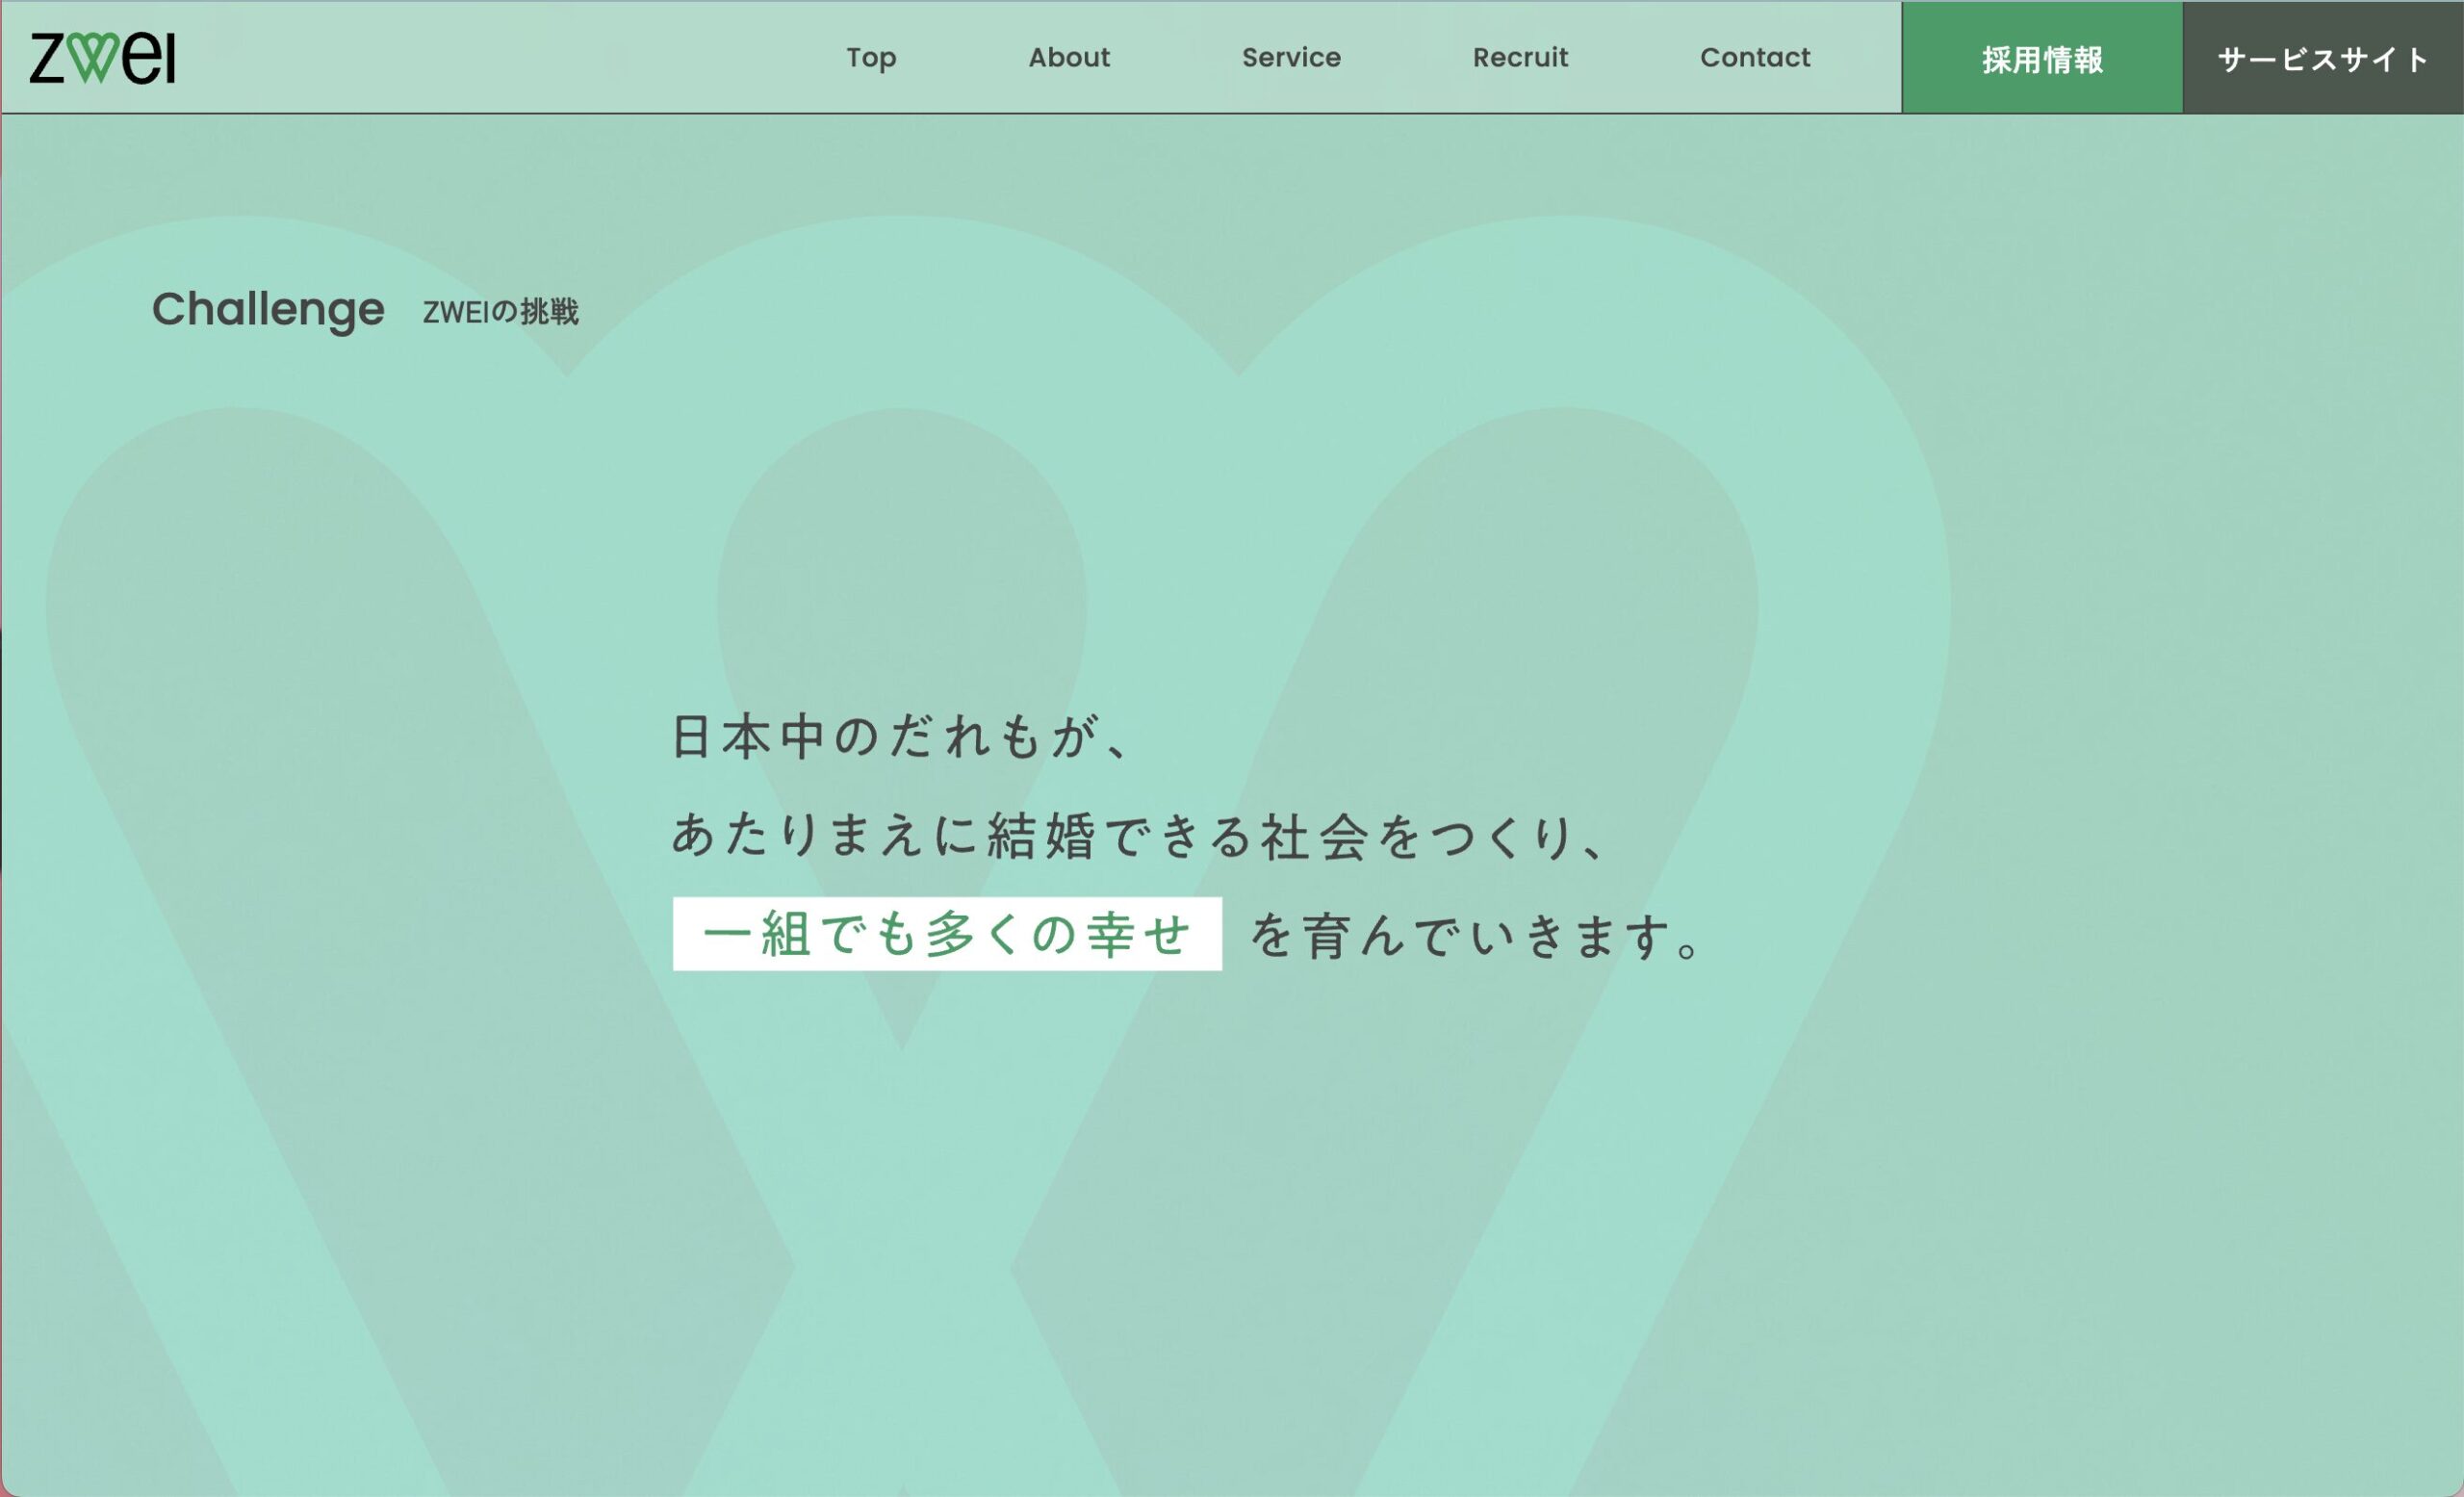Click the green heart in ZWEI logo

[94, 58]
